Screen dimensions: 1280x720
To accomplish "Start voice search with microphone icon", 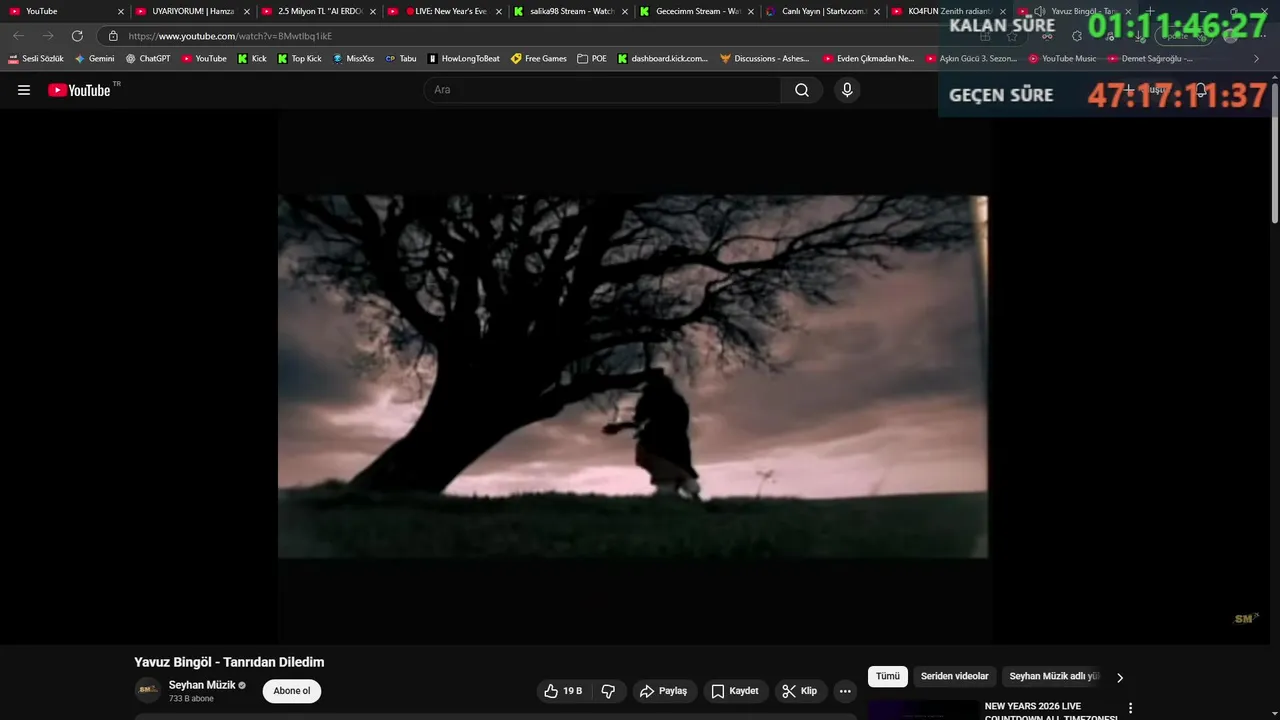I will pos(847,90).
